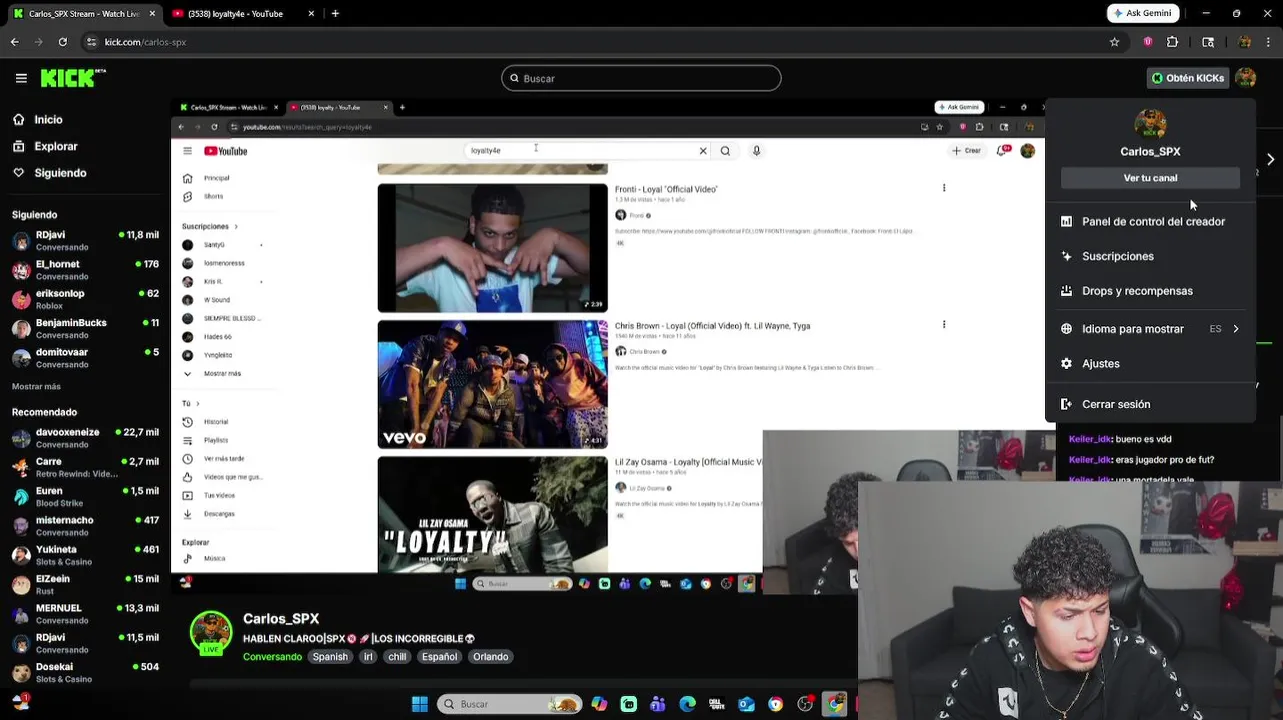The width and height of the screenshot is (1283, 720).
Task: Click the Obtén KICKs button
Action: click(1187, 78)
